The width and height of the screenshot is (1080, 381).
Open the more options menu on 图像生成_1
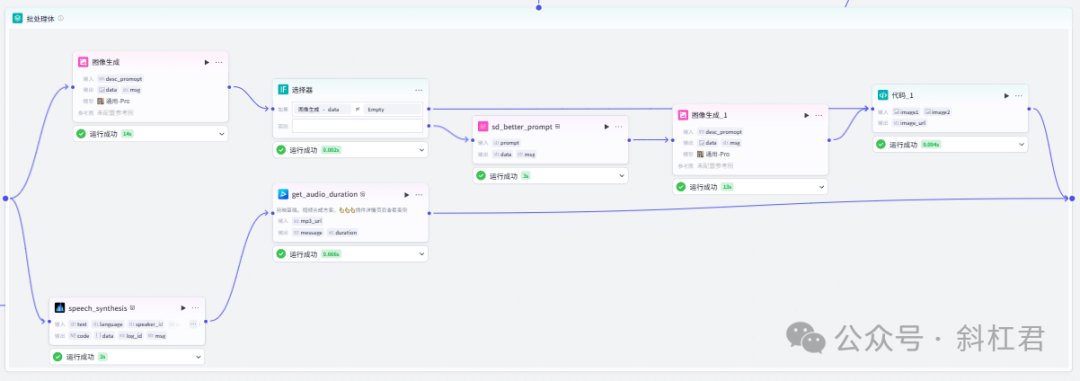[x=818, y=115]
